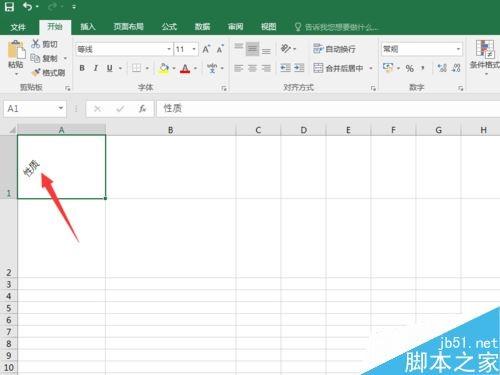Toggle Bold formatting
The image size is (500, 375).
point(82,68)
